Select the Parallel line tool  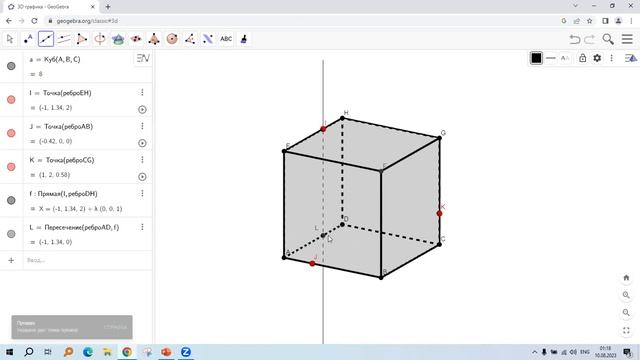[64, 39]
